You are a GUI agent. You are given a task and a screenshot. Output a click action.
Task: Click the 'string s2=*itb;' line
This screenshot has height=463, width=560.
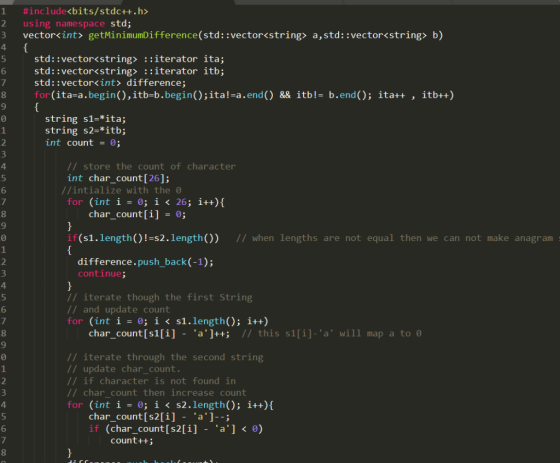pyautogui.click(x=85, y=131)
